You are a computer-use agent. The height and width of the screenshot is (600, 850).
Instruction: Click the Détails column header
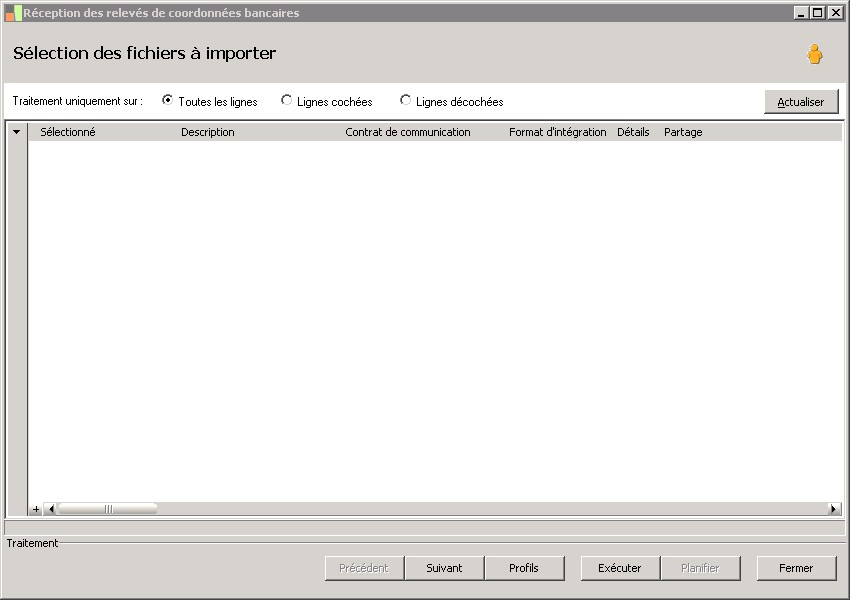(x=633, y=132)
